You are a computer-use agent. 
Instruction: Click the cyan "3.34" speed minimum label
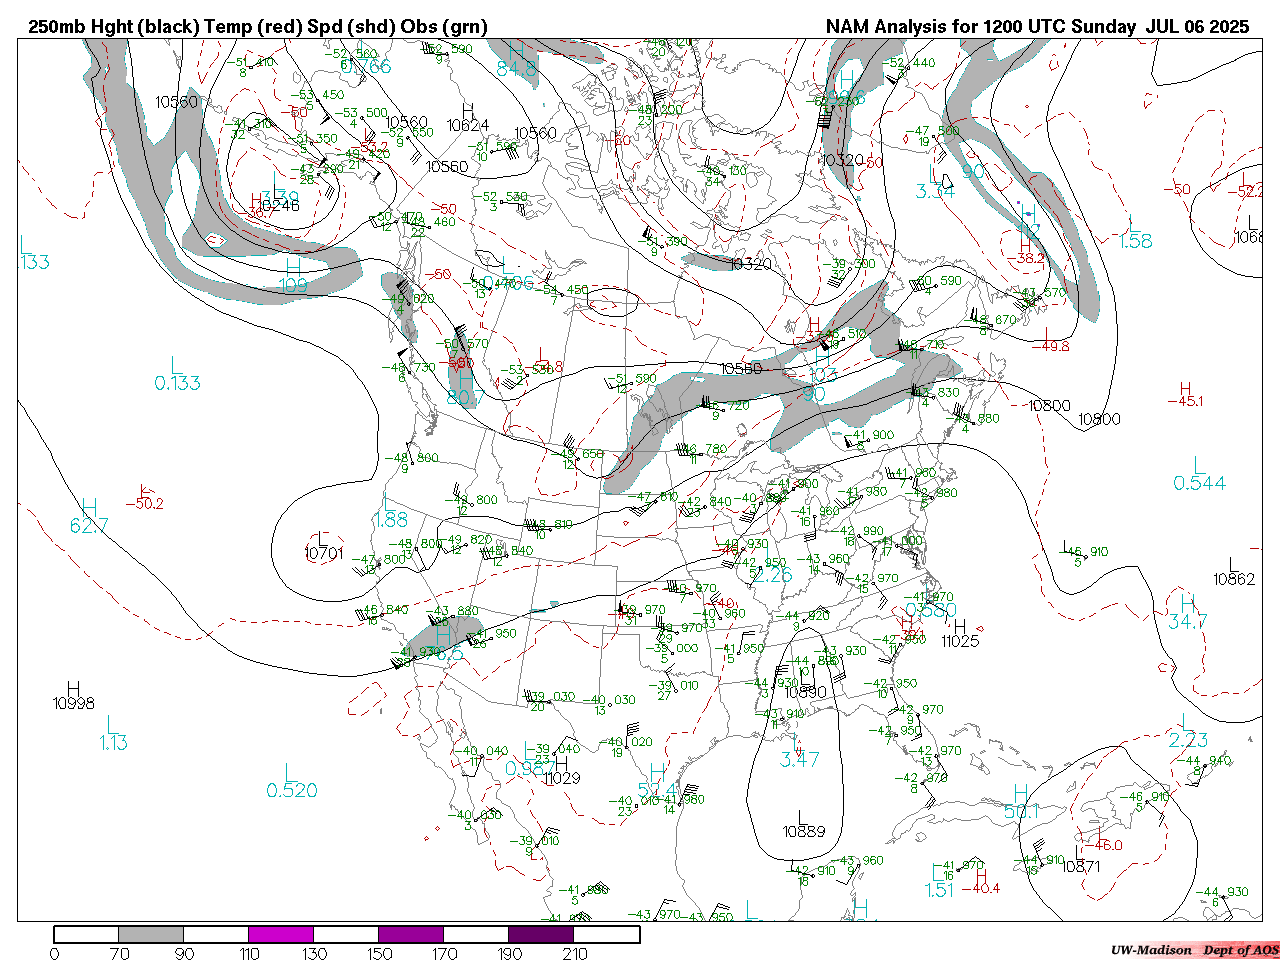point(935,191)
